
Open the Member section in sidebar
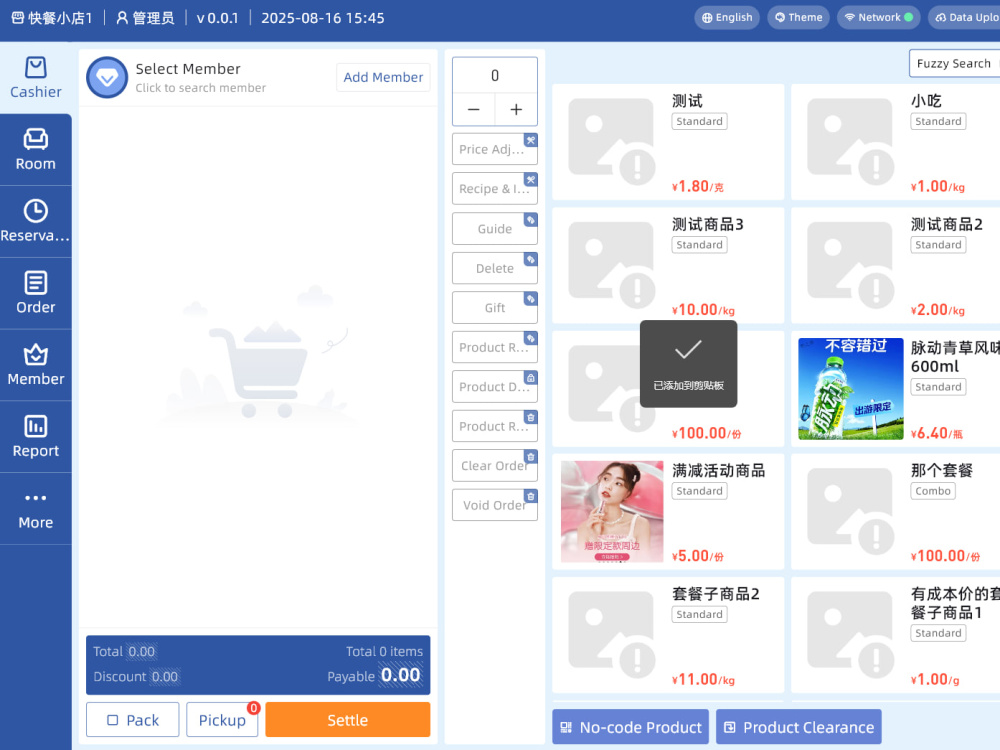[x=36, y=365]
